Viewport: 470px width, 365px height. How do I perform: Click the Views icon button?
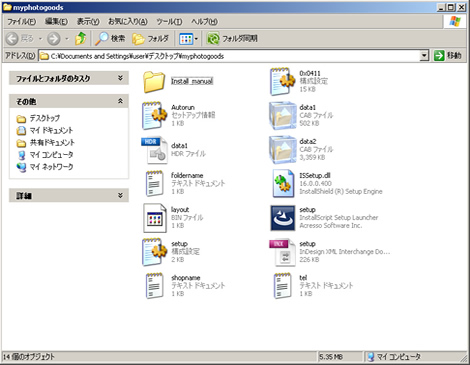tap(186, 39)
